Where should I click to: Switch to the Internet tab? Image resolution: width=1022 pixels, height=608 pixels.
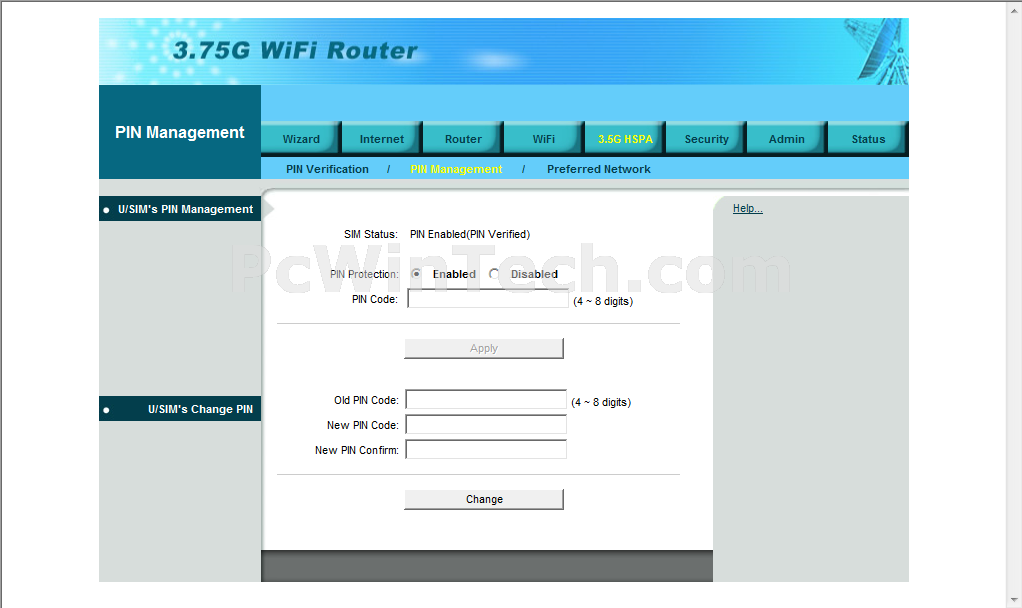tap(382, 139)
